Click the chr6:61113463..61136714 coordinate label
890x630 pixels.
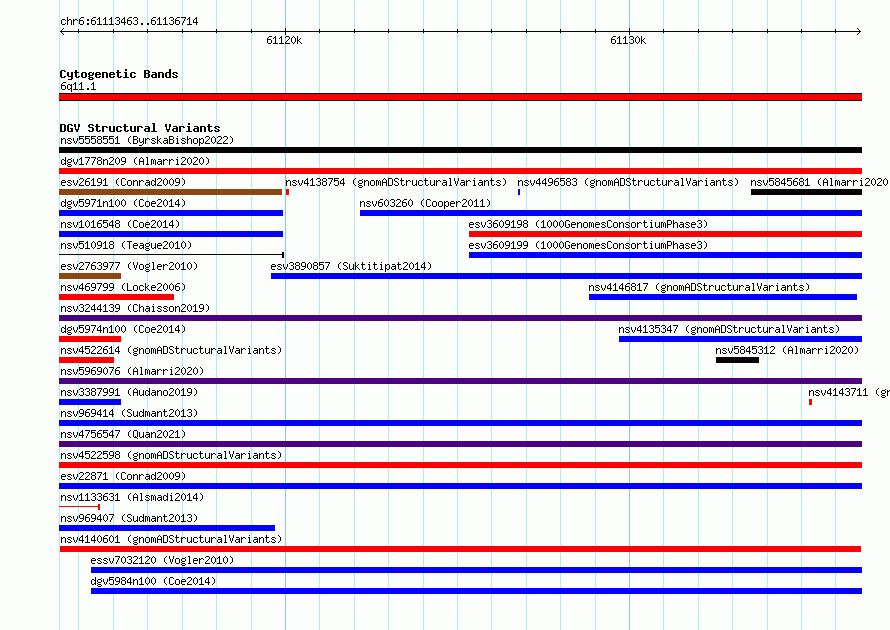129,22
